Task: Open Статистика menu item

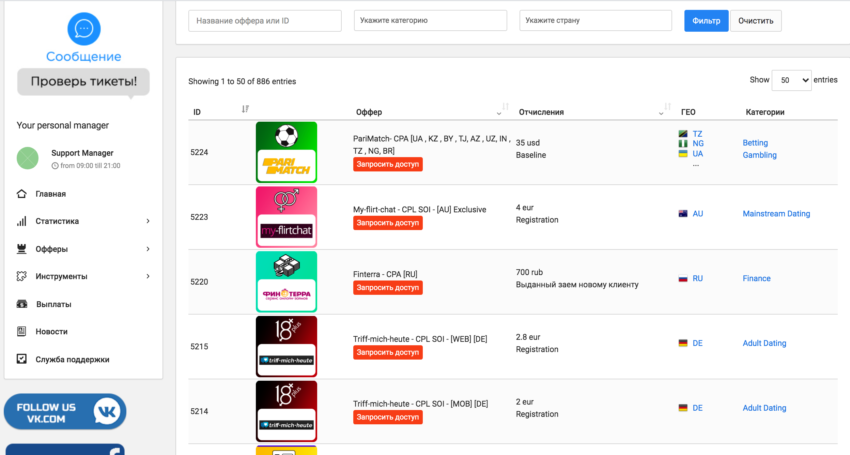Action: [x=57, y=221]
